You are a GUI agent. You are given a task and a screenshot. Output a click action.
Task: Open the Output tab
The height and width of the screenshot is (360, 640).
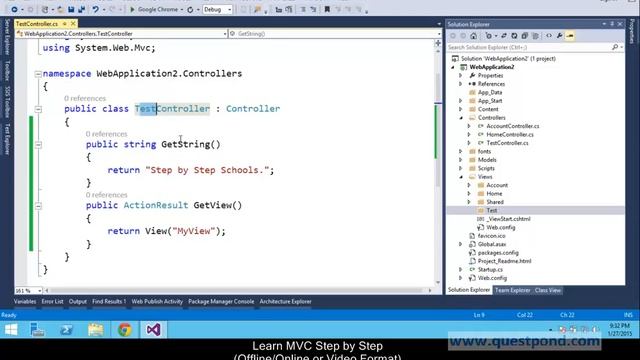point(78,302)
